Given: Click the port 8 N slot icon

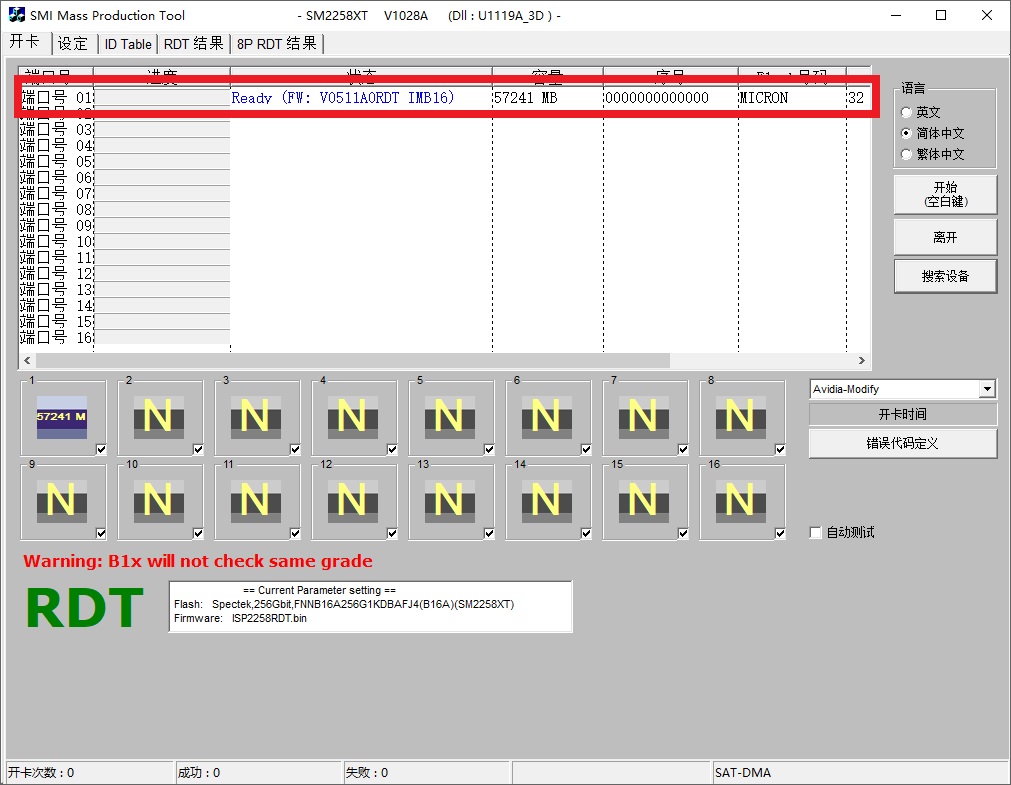Looking at the screenshot, I should (x=740, y=415).
